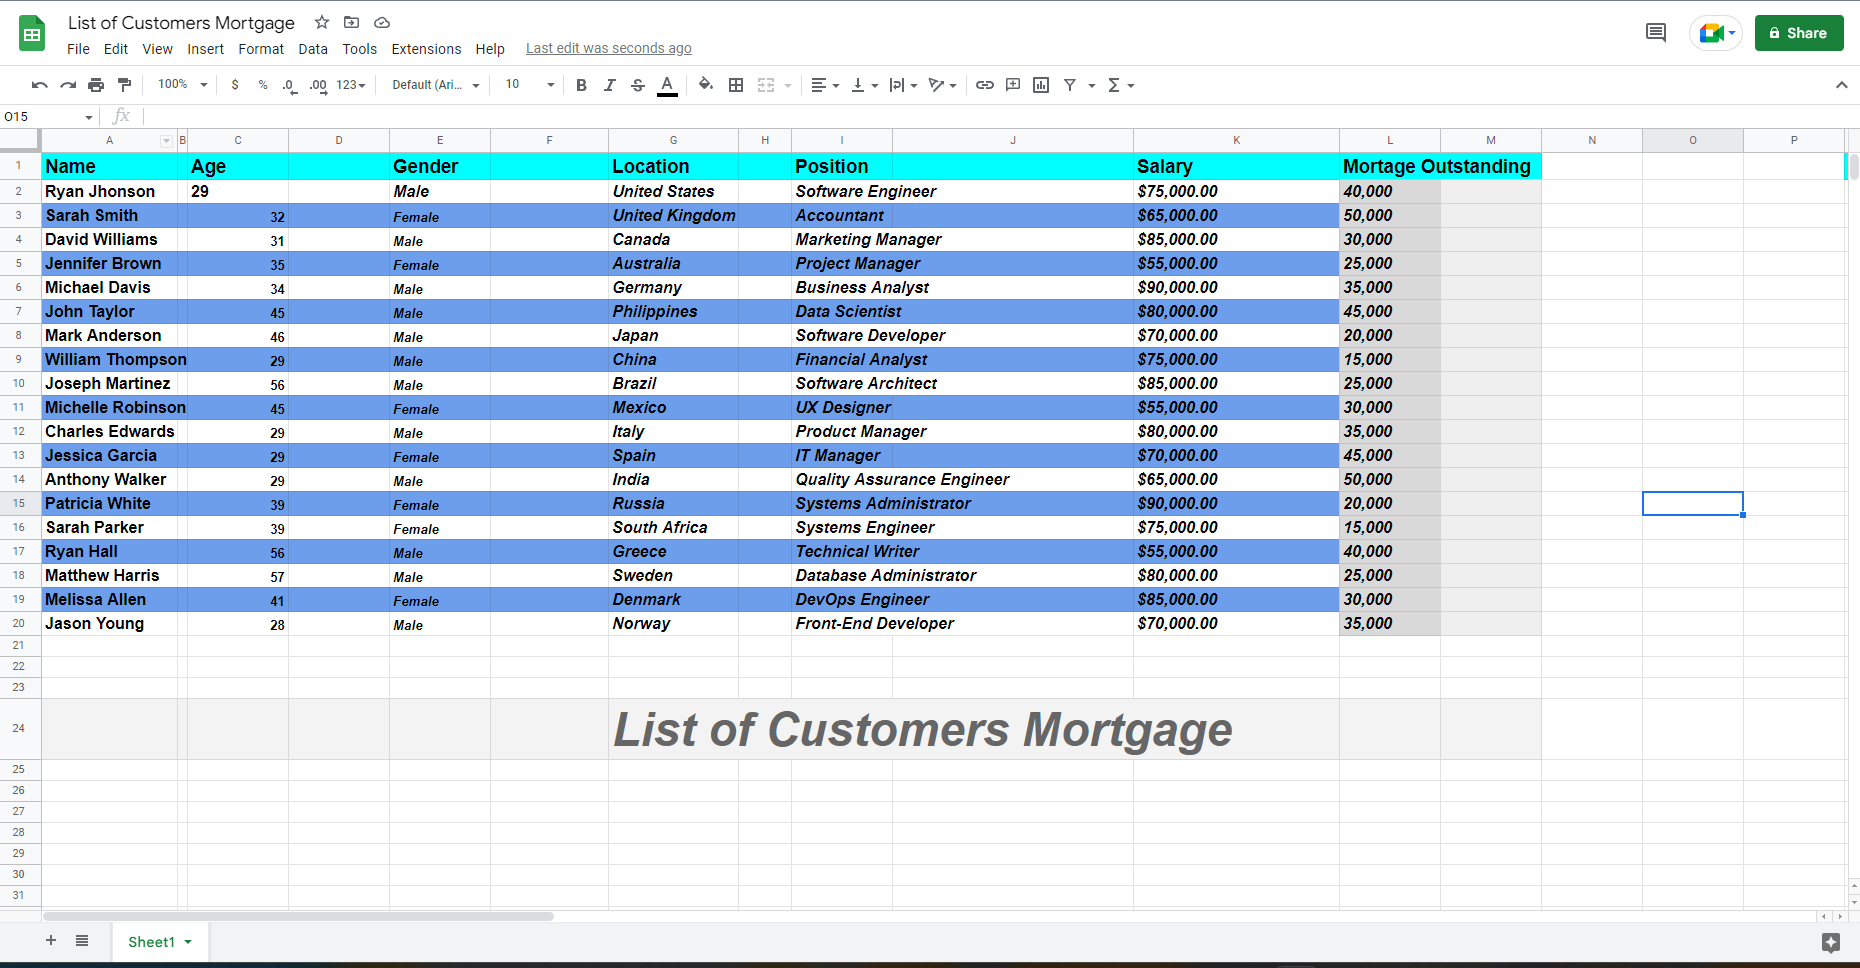1860x968 pixels.
Task: Star the document
Action: tap(322, 22)
